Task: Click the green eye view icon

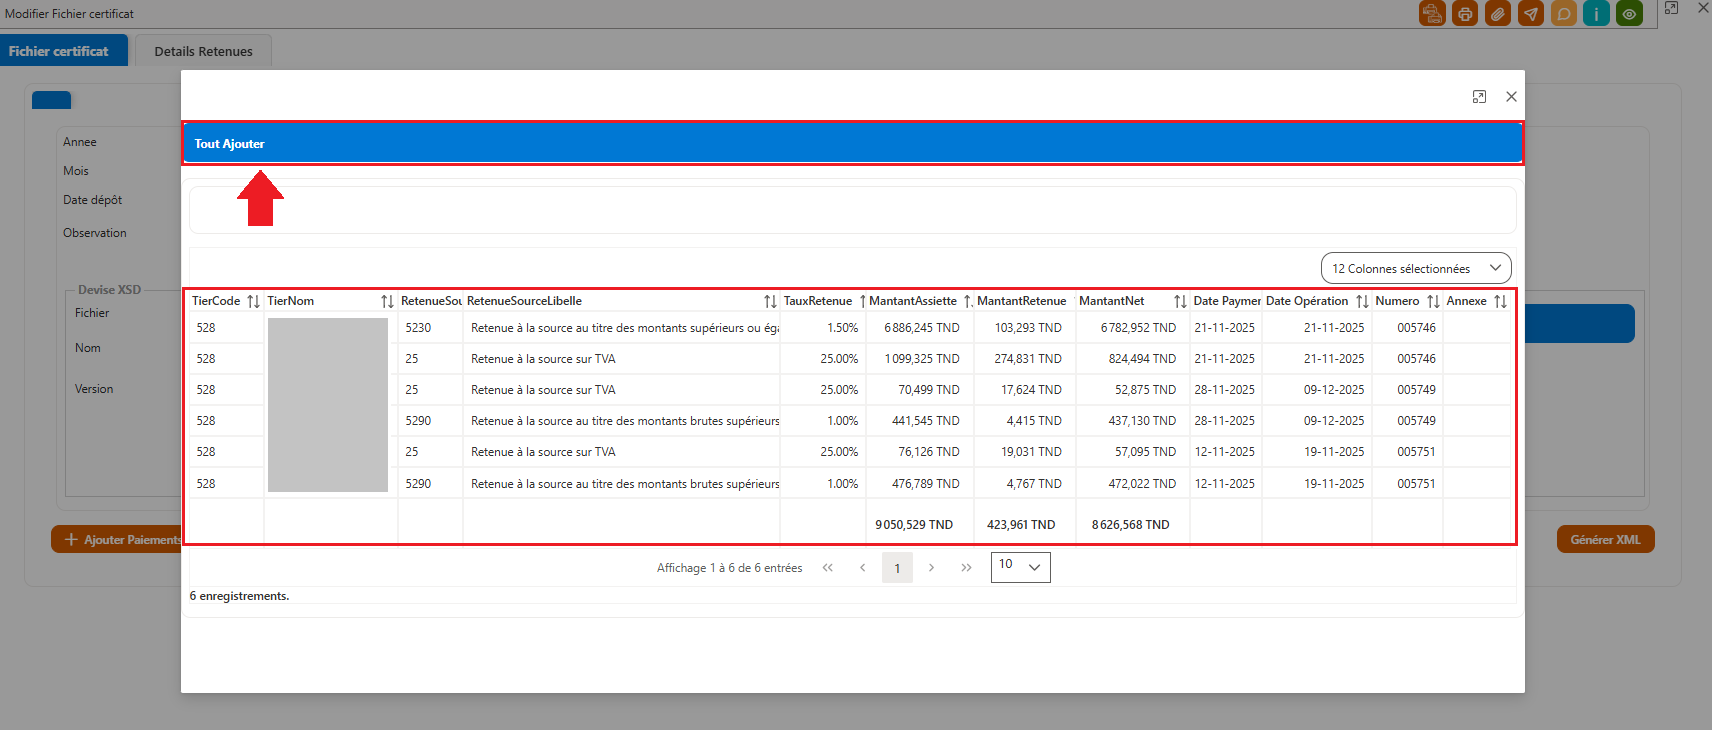Action: pyautogui.click(x=1630, y=13)
